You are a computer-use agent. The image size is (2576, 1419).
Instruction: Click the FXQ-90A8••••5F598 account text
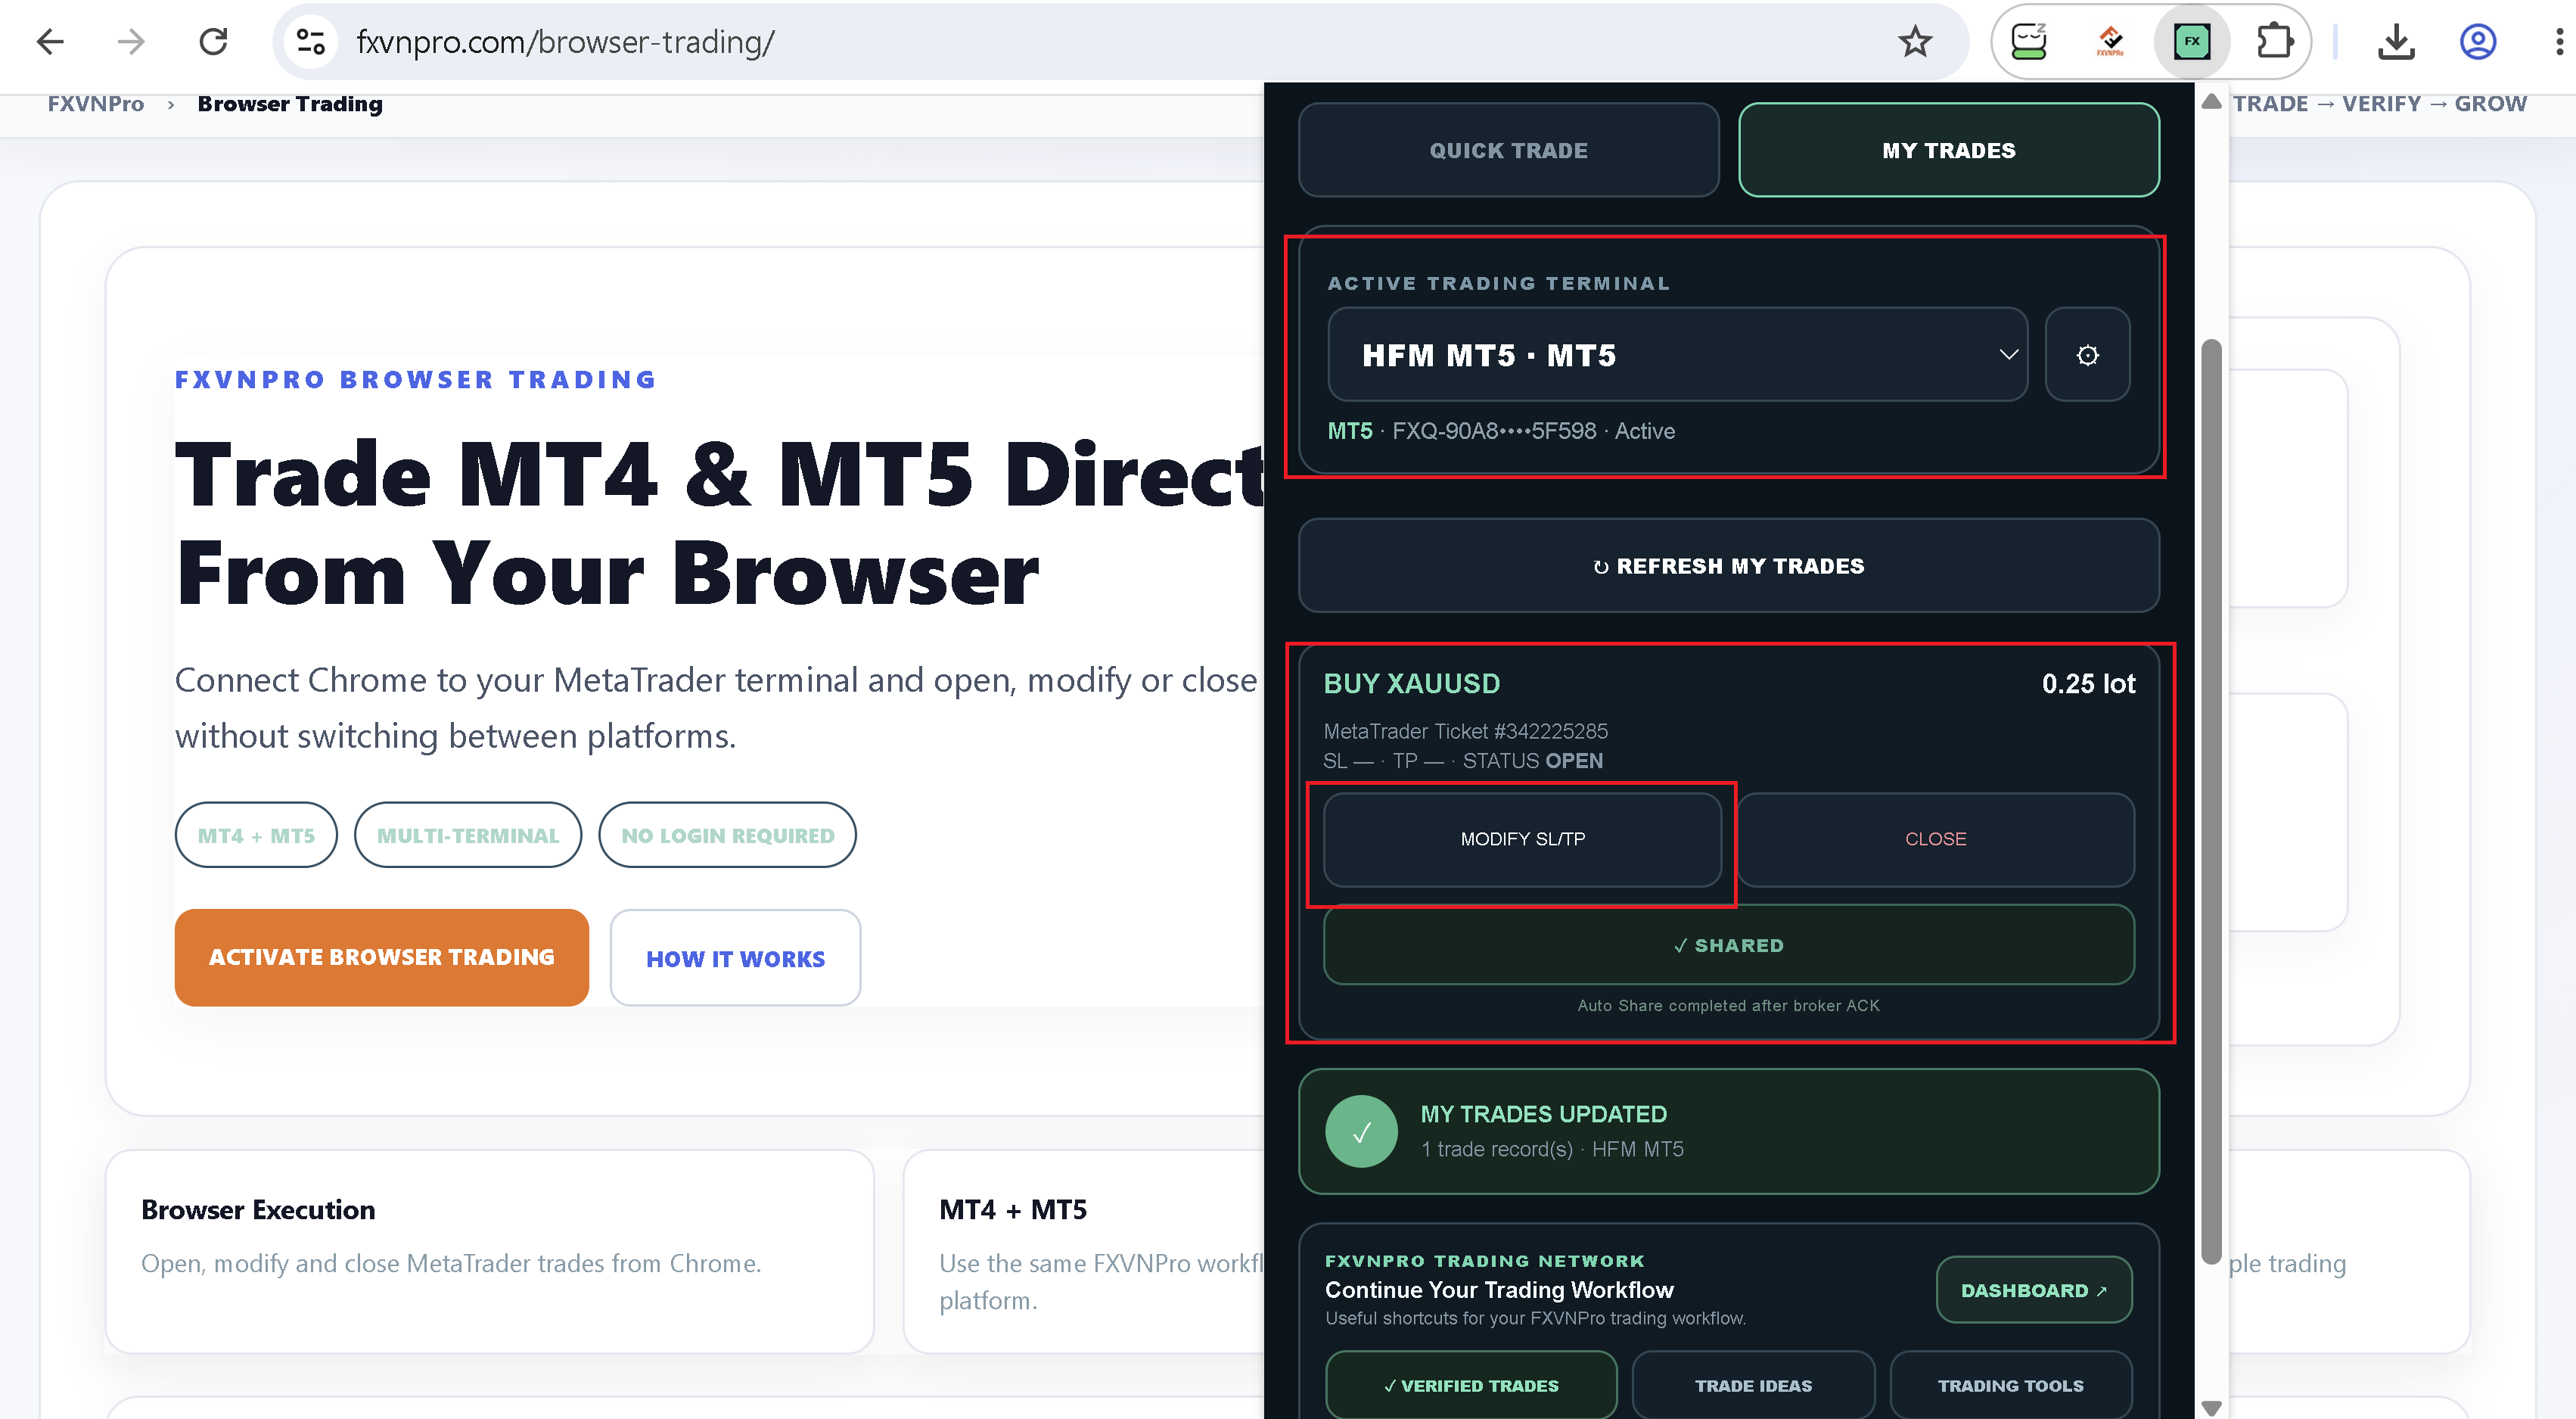coord(1494,431)
